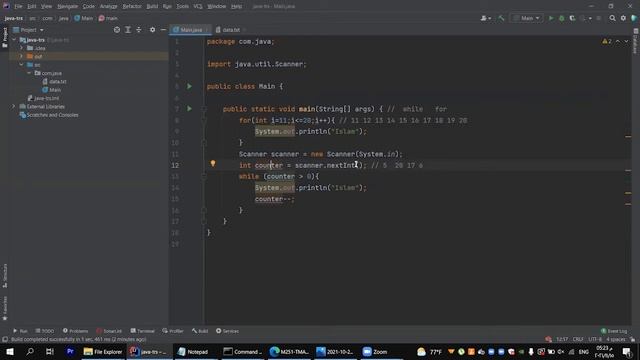Collapse the com.java package node
The image size is (640, 360).
(x=29, y=73)
